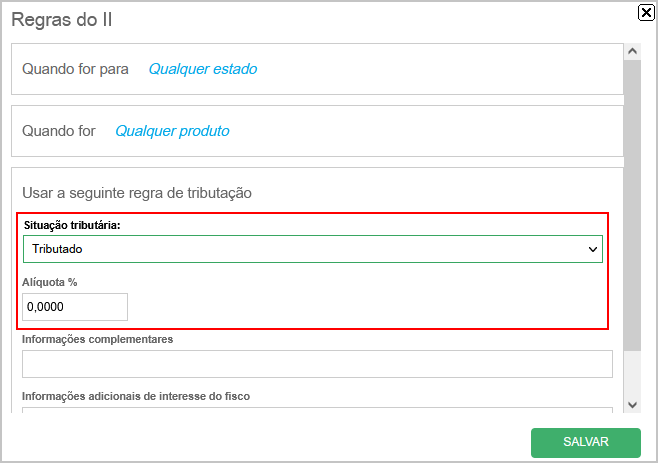Click the scrollbar down arrow
The height and width of the screenshot is (463, 658).
coord(632,405)
